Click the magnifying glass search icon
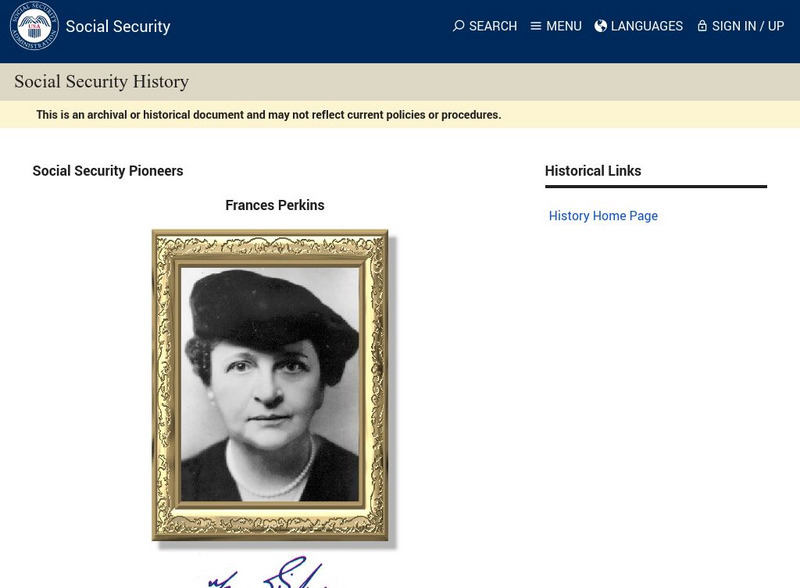This screenshot has height=588, width=800. point(458,26)
